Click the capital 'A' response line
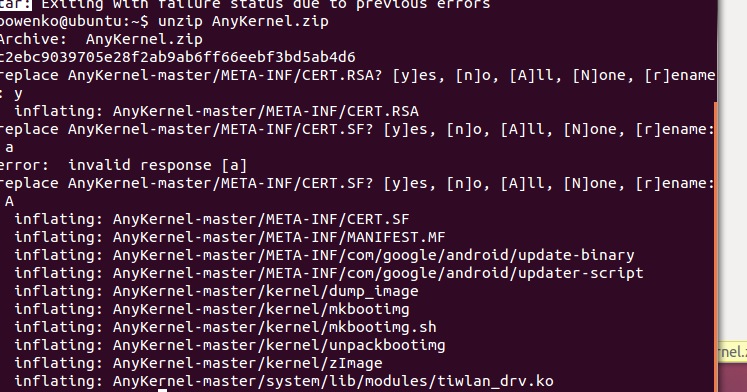 9,201
